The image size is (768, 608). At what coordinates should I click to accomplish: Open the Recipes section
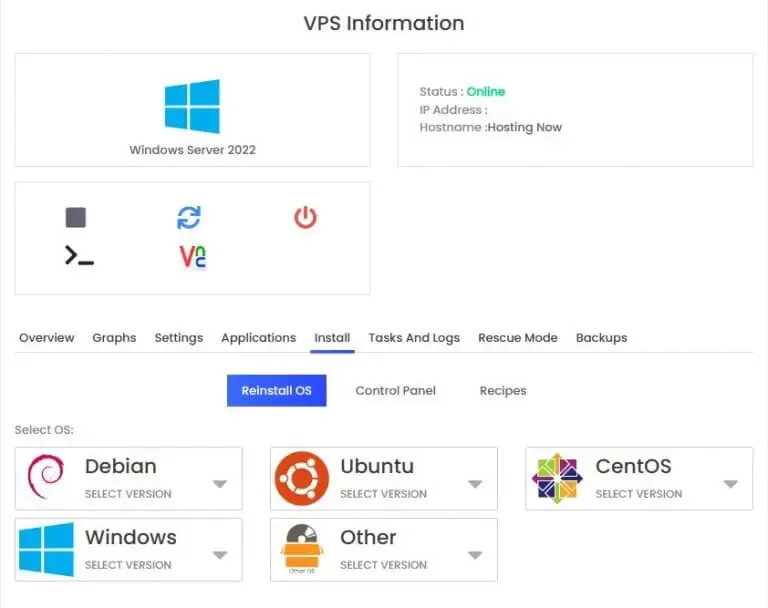(503, 390)
